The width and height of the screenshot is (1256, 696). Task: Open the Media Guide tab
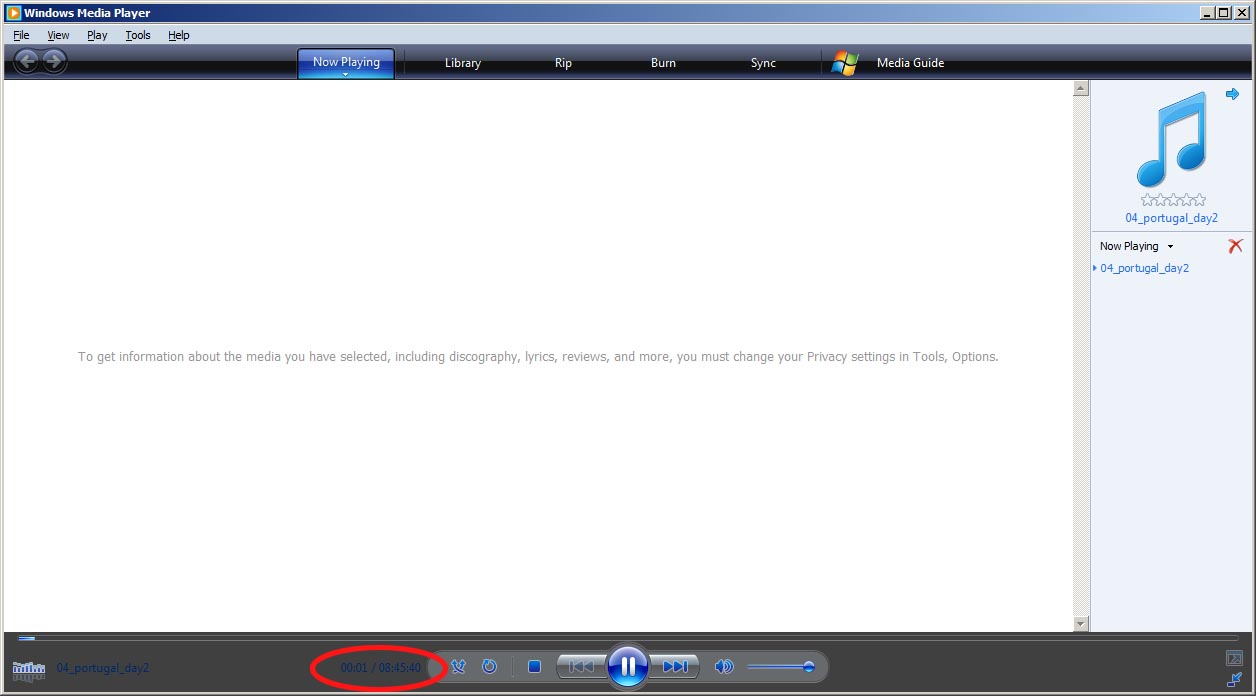click(x=910, y=63)
